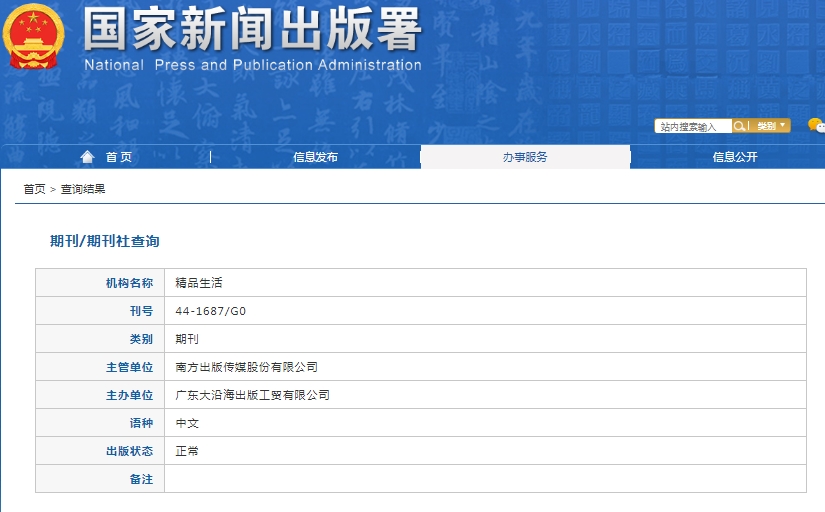Switch to the 办事服务 tab
Screen dimensions: 825x512
point(525,157)
